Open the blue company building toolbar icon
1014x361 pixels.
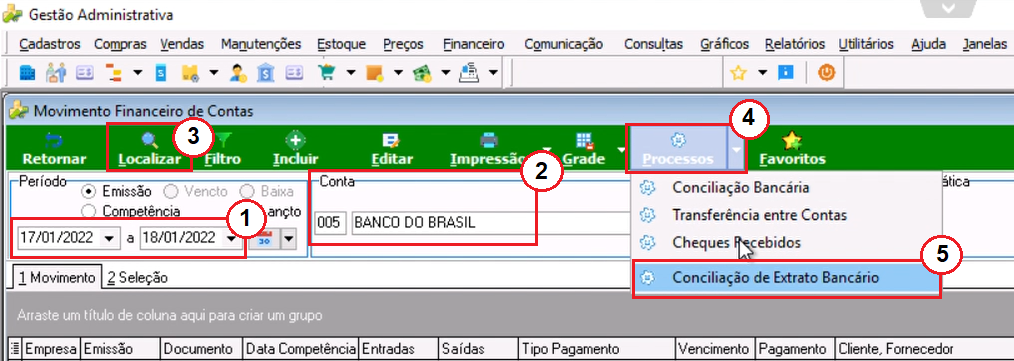(28, 72)
